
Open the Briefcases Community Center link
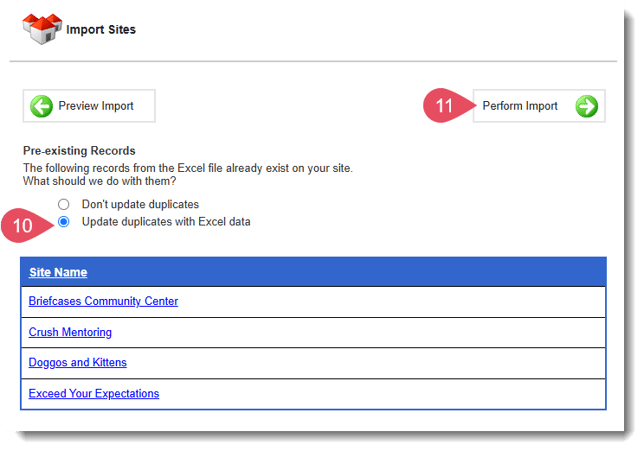[103, 301]
